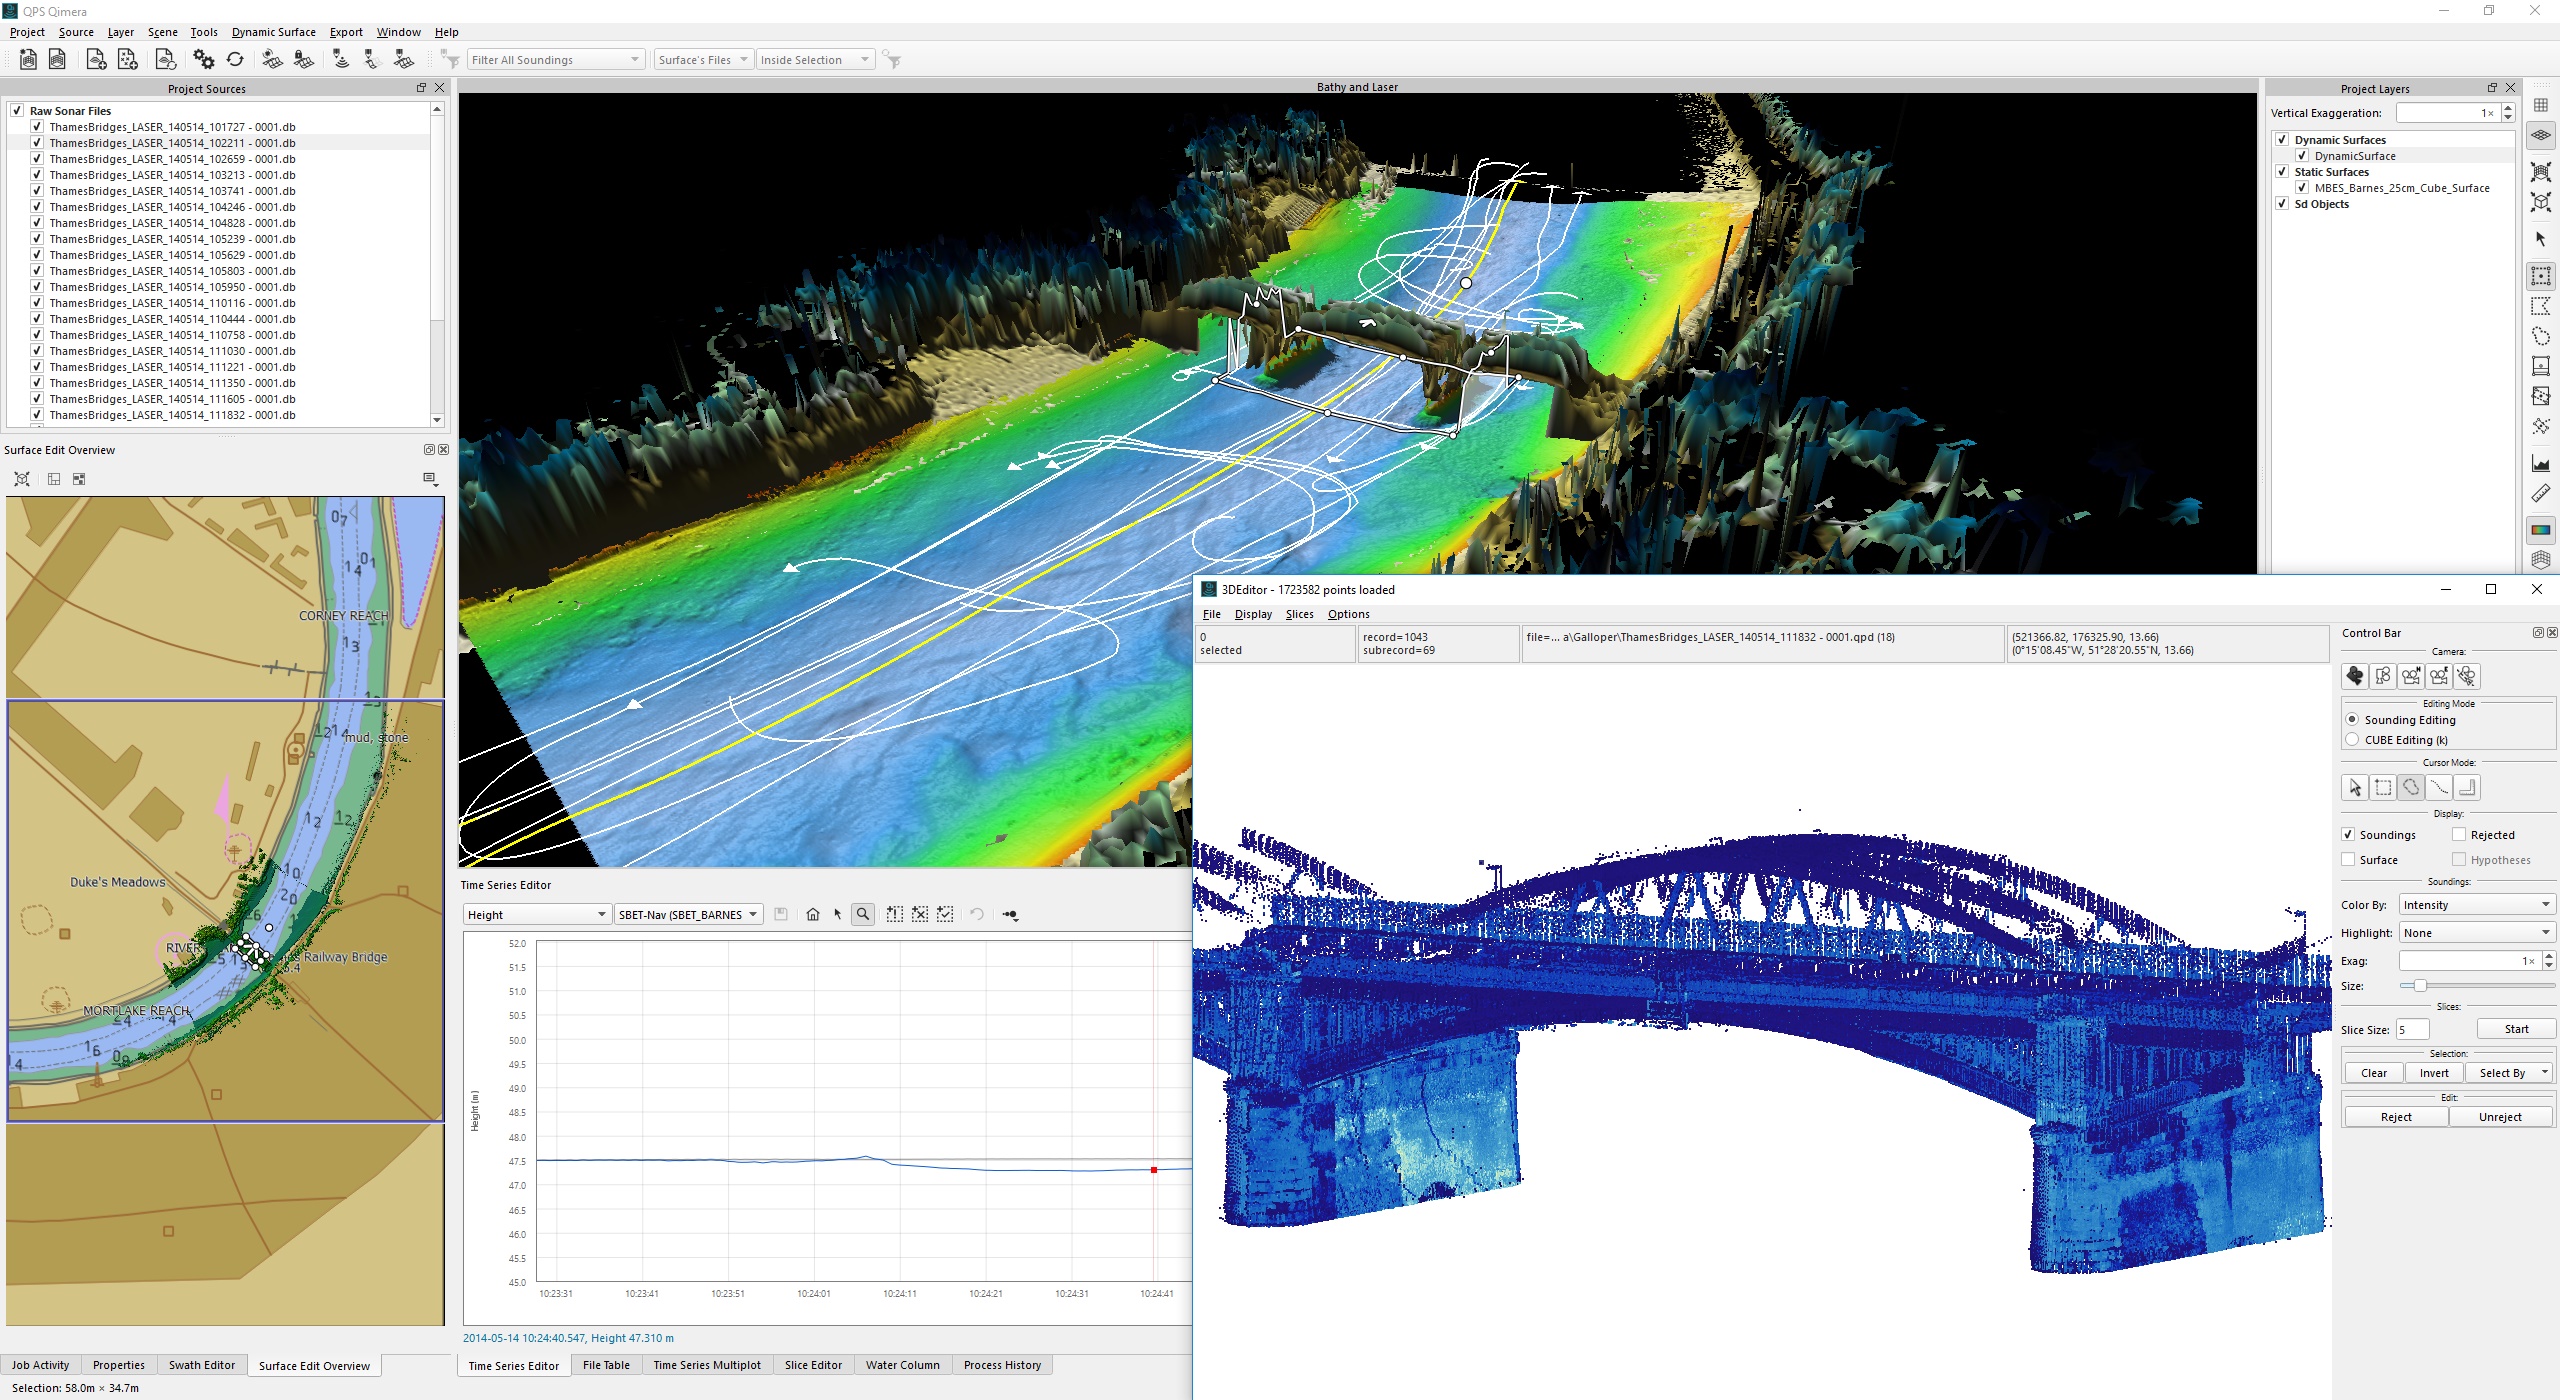Open the Color By Intensity dropdown
Screen dimensions: 2560x1400
2476,905
